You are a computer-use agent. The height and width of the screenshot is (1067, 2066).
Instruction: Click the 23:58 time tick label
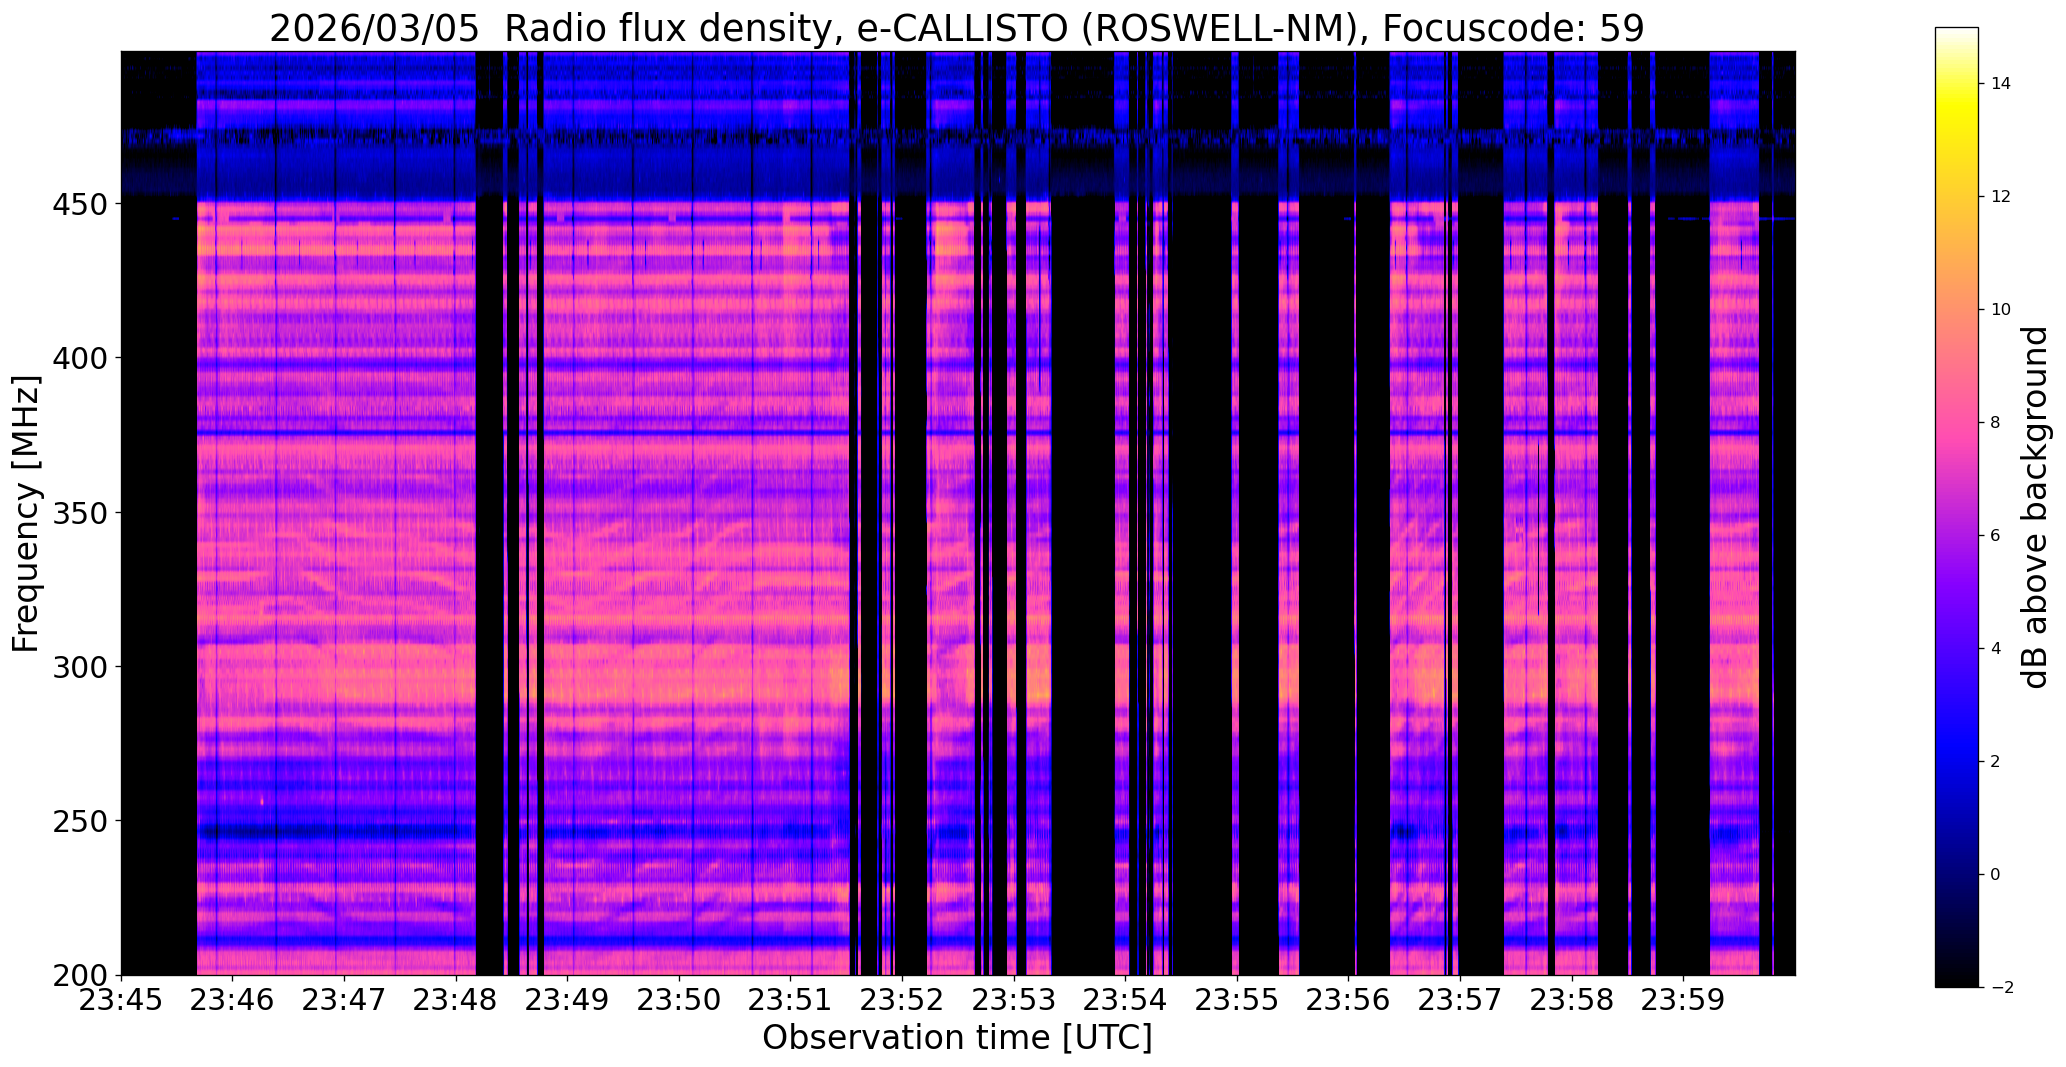(x=1573, y=1001)
